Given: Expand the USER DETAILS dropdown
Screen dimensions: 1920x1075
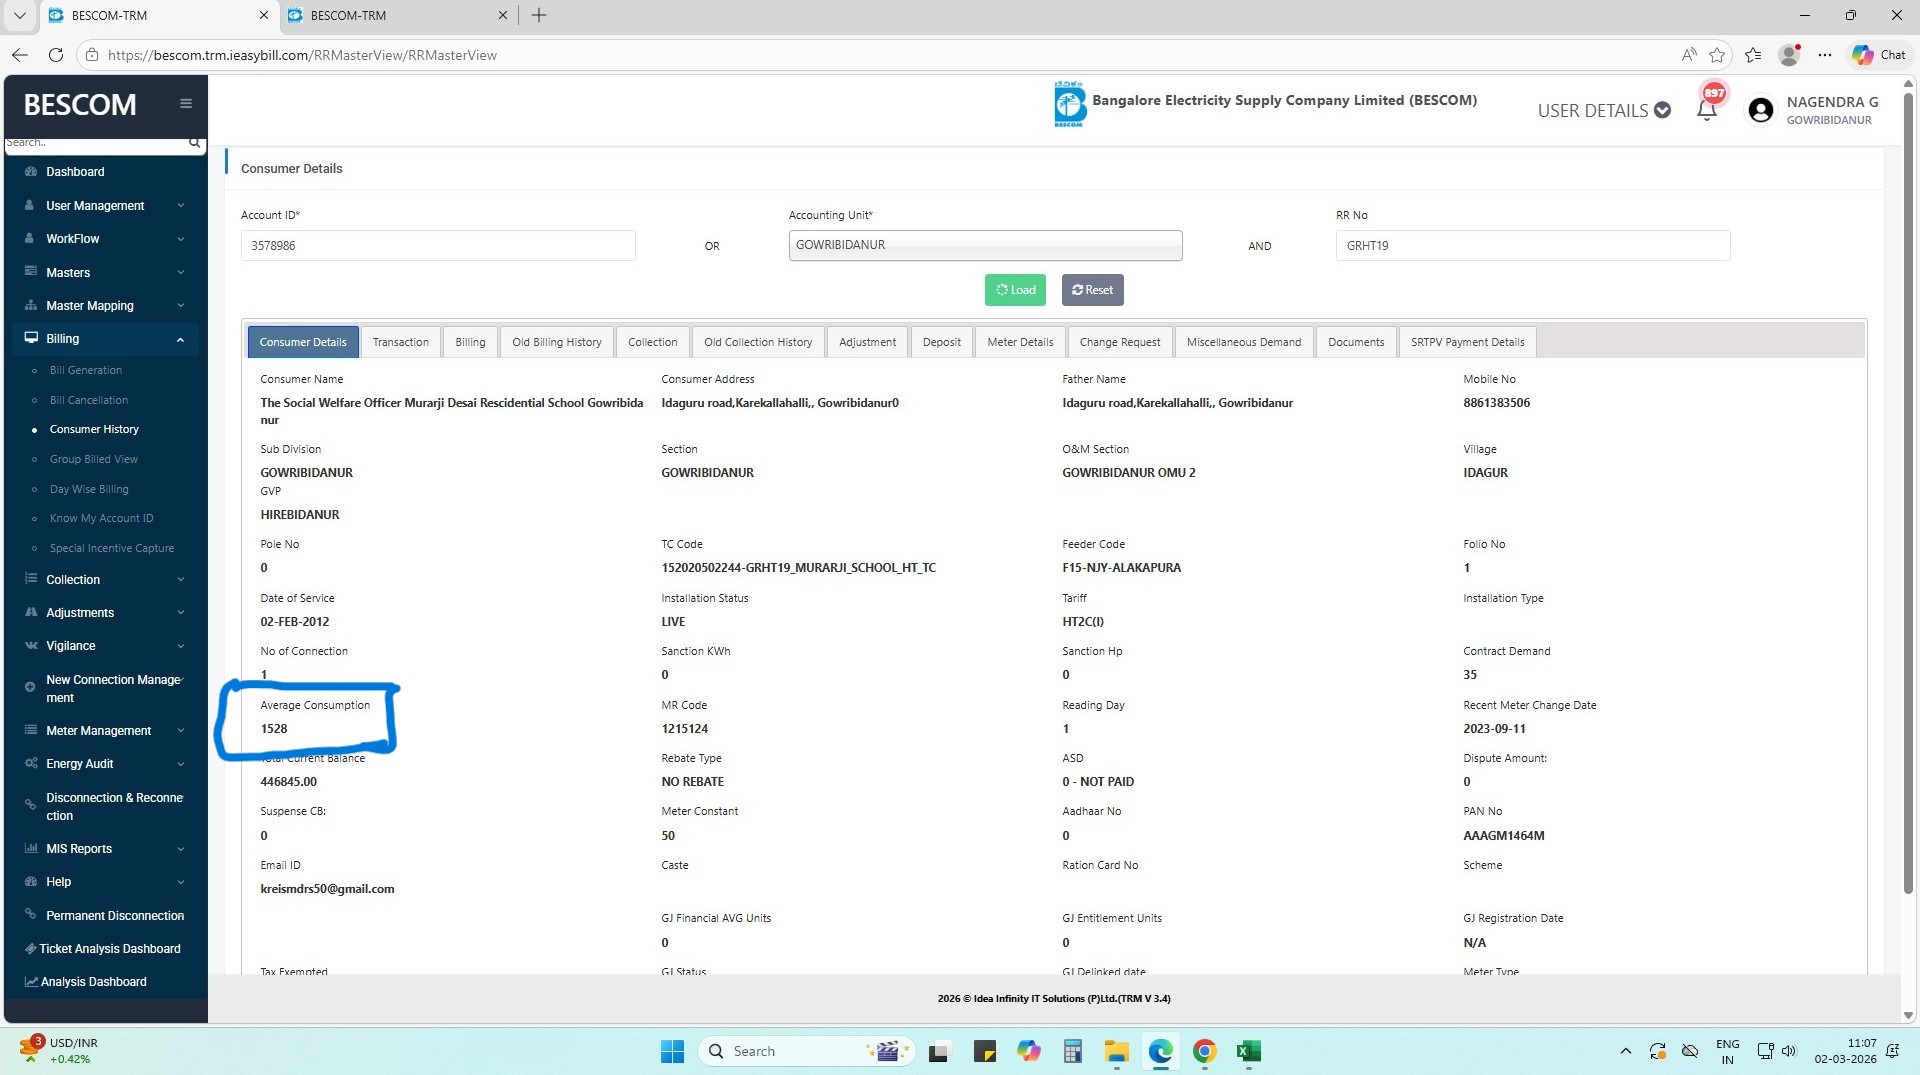Looking at the screenshot, I should coord(1603,110).
